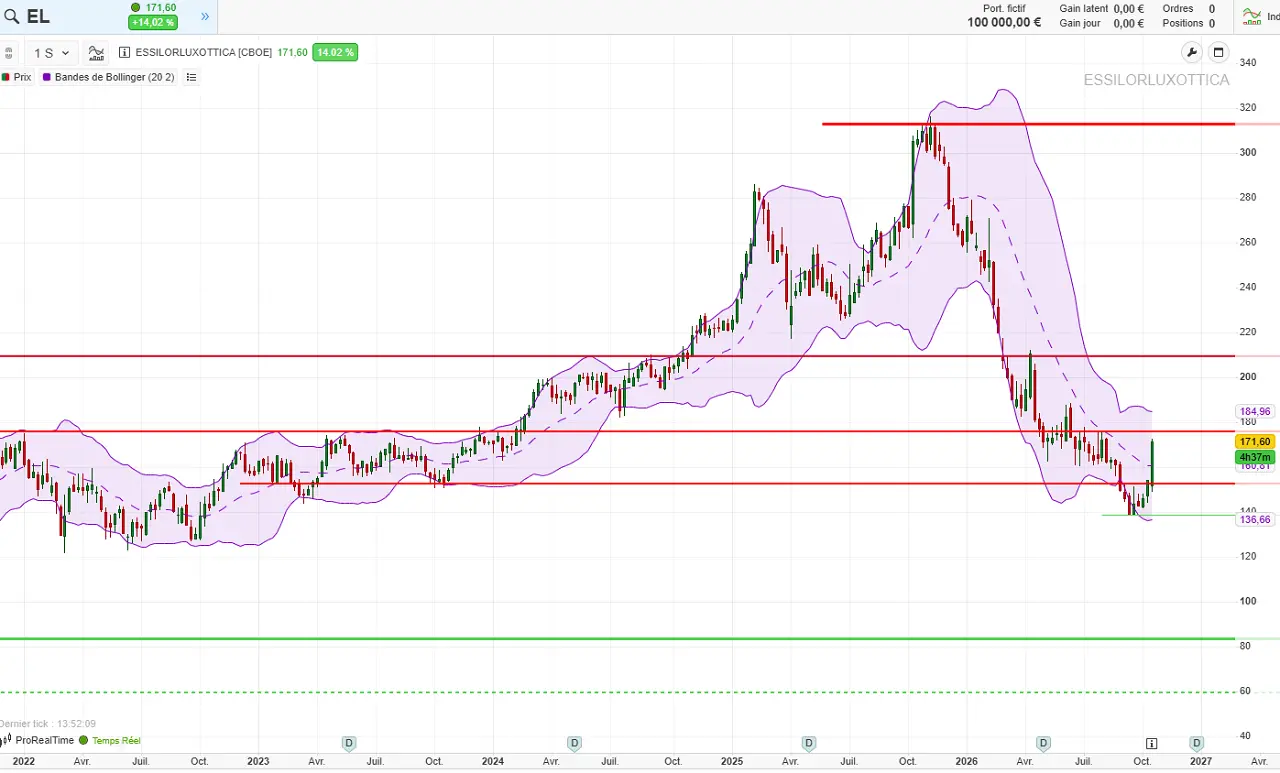Click the Ordres count
This screenshot has height=773, width=1280.
[x=1212, y=9]
